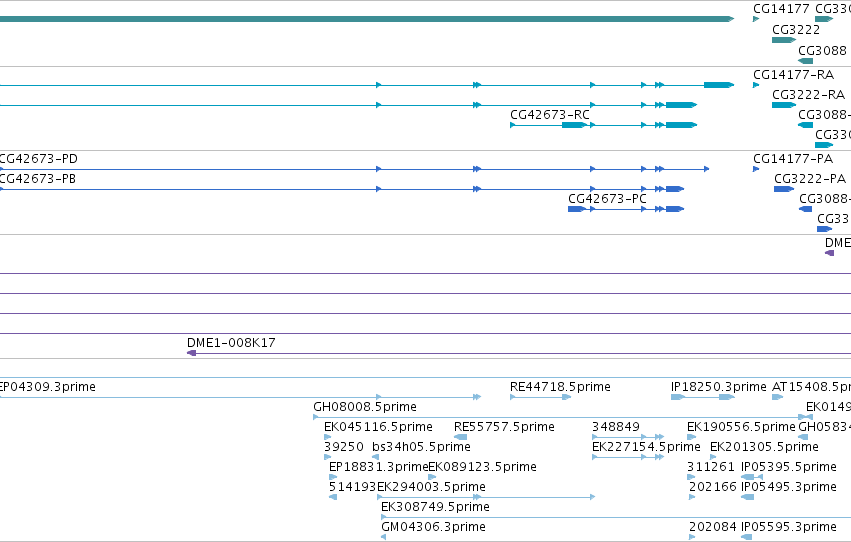Open the GH08008.5prime EST label
Screen dimensions: 851x542
(x=365, y=407)
